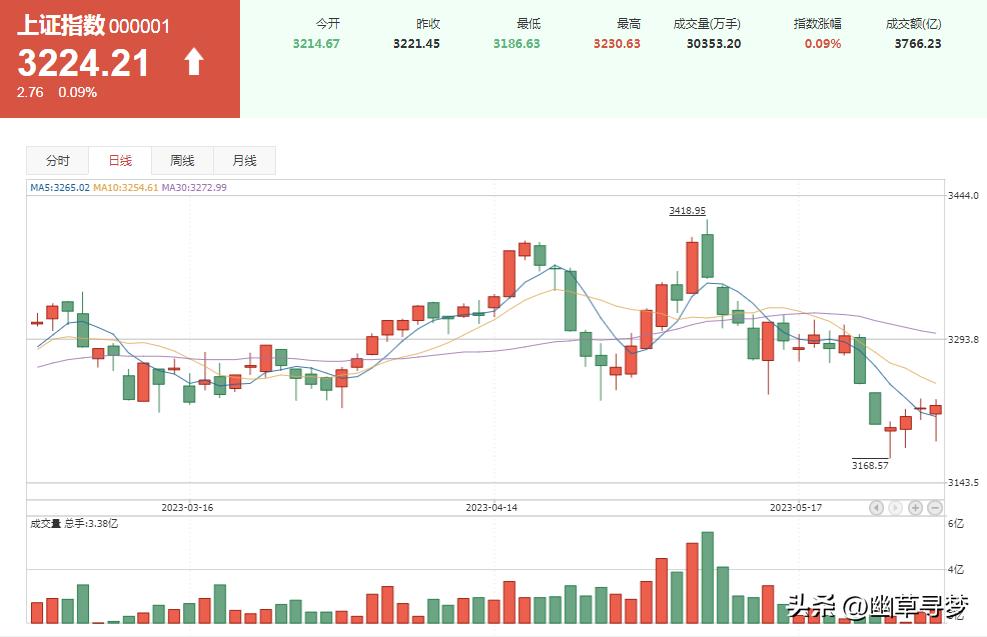
Task: Click the left arrow to pan chart back
Action: [x=876, y=508]
